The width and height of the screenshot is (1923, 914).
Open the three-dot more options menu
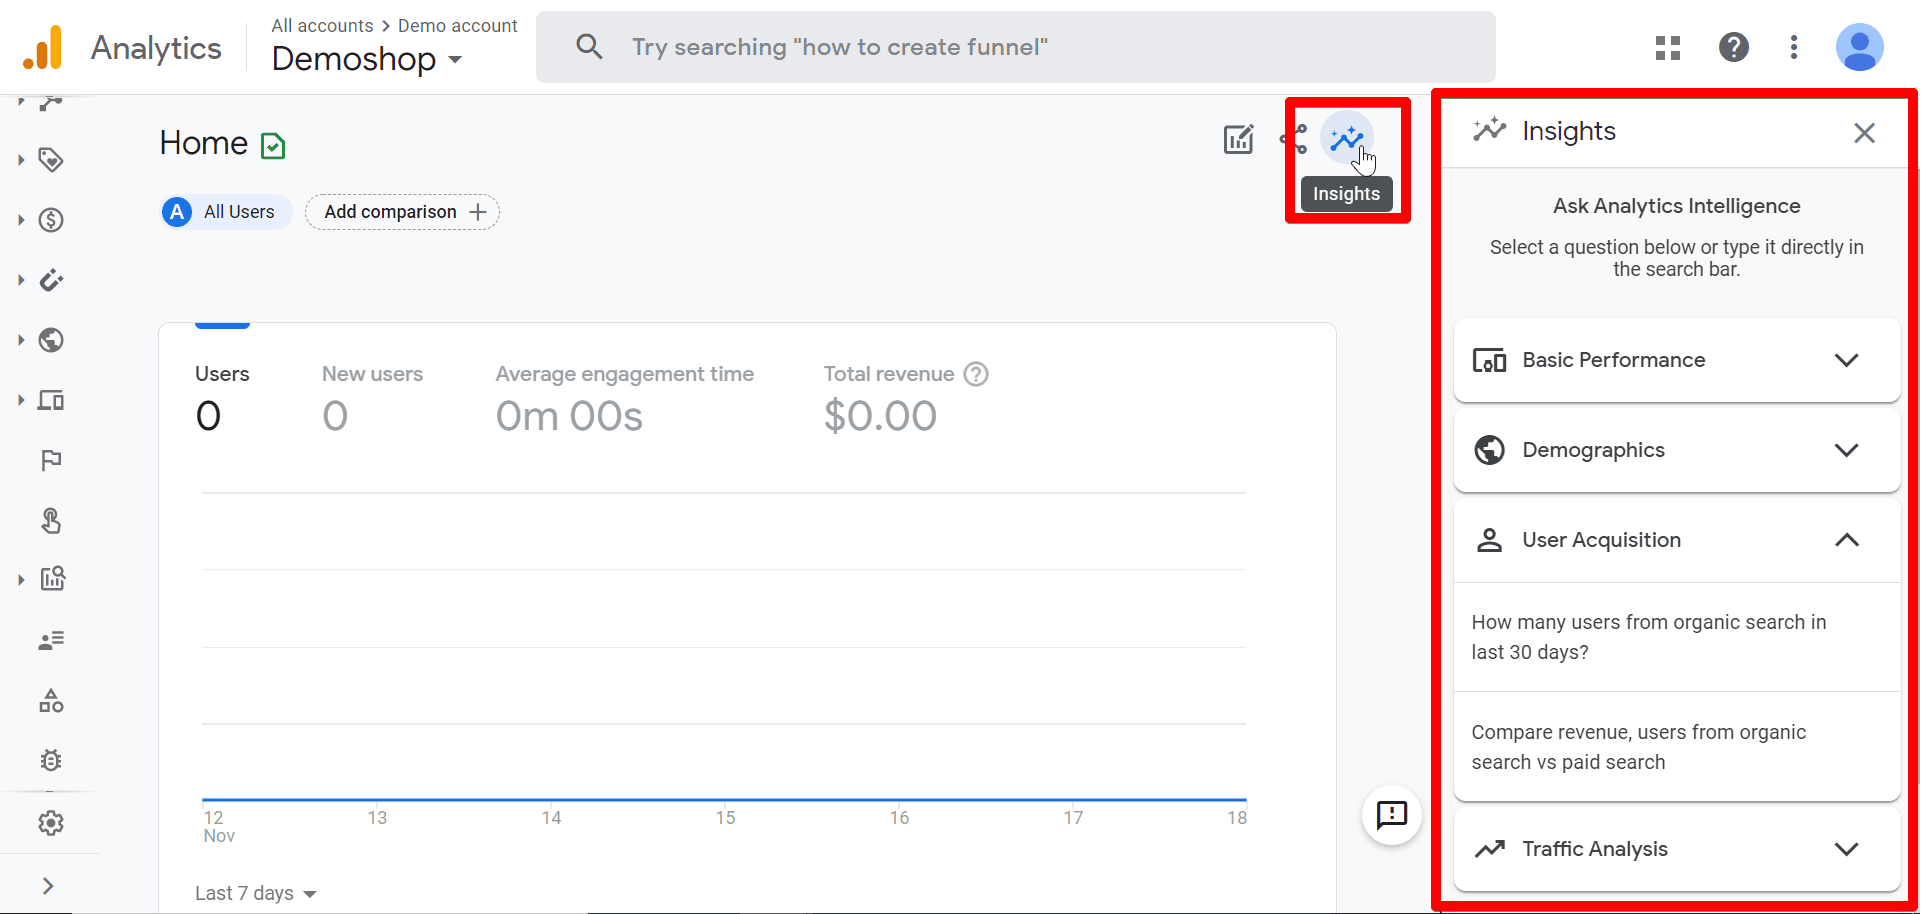tap(1794, 47)
